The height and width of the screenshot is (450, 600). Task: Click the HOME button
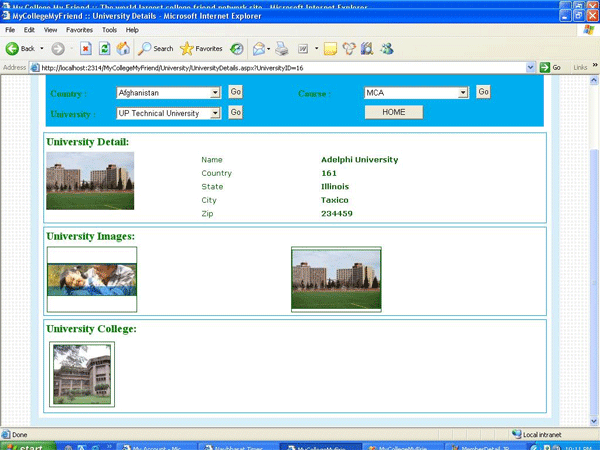(394, 112)
